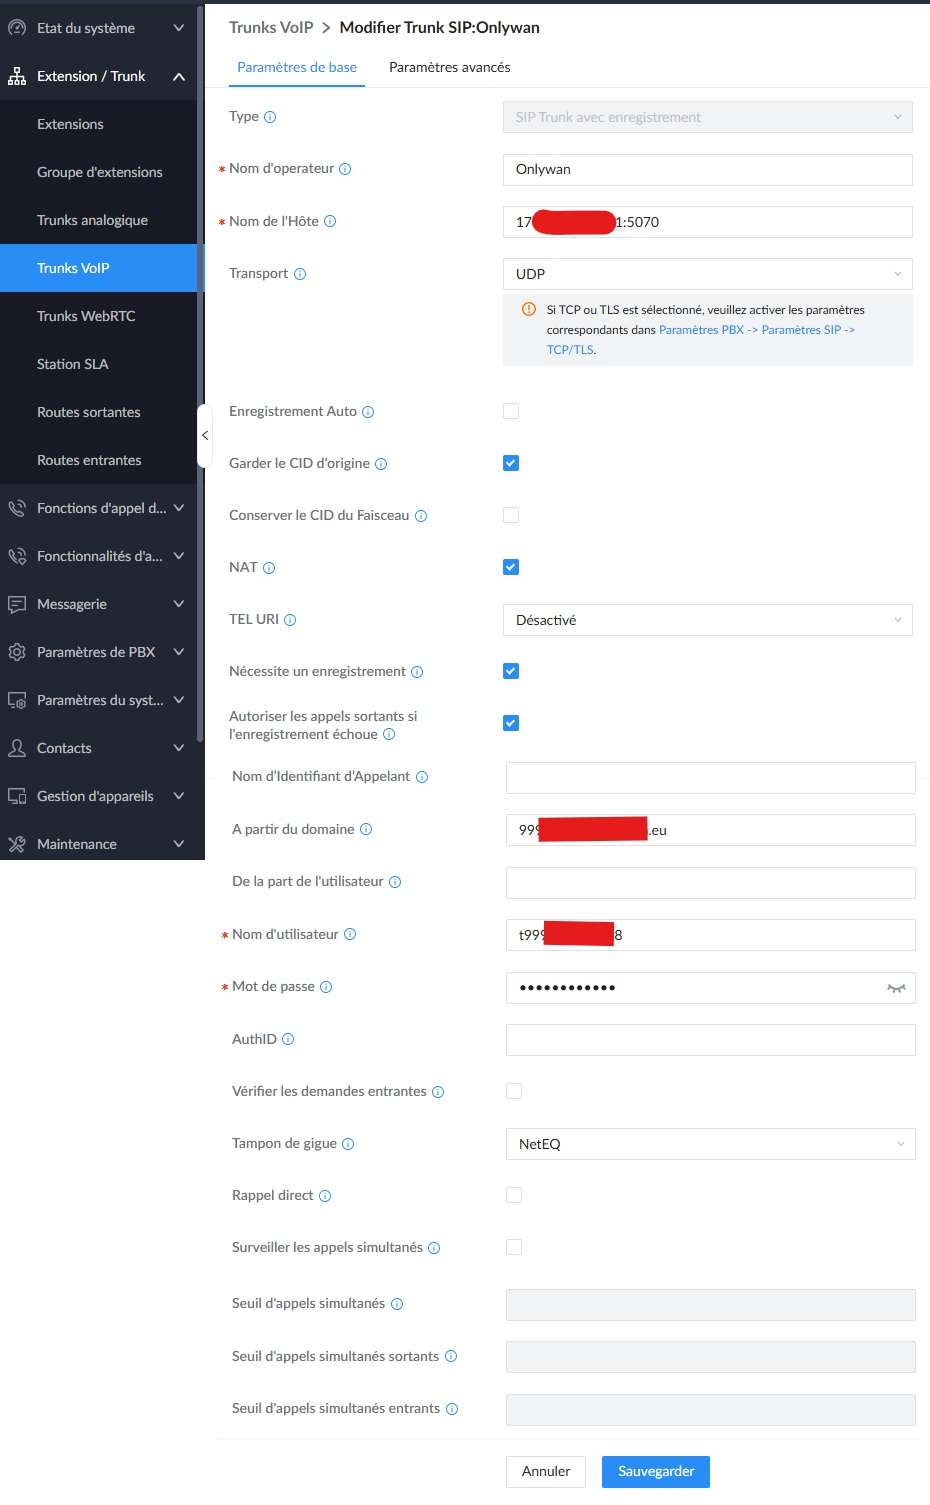Click the info icon beside TEL URI
The image size is (930, 1505).
click(290, 620)
